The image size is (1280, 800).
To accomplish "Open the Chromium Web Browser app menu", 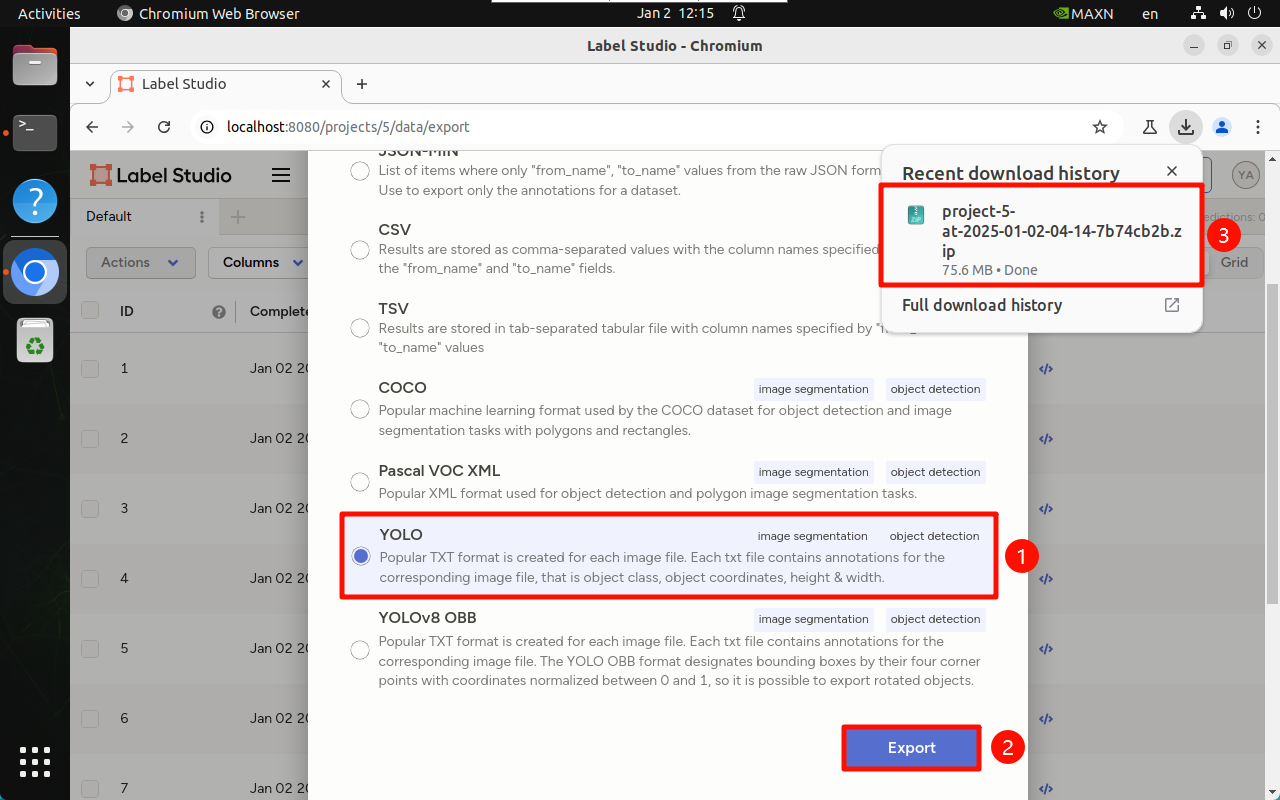I will click(x=208, y=13).
